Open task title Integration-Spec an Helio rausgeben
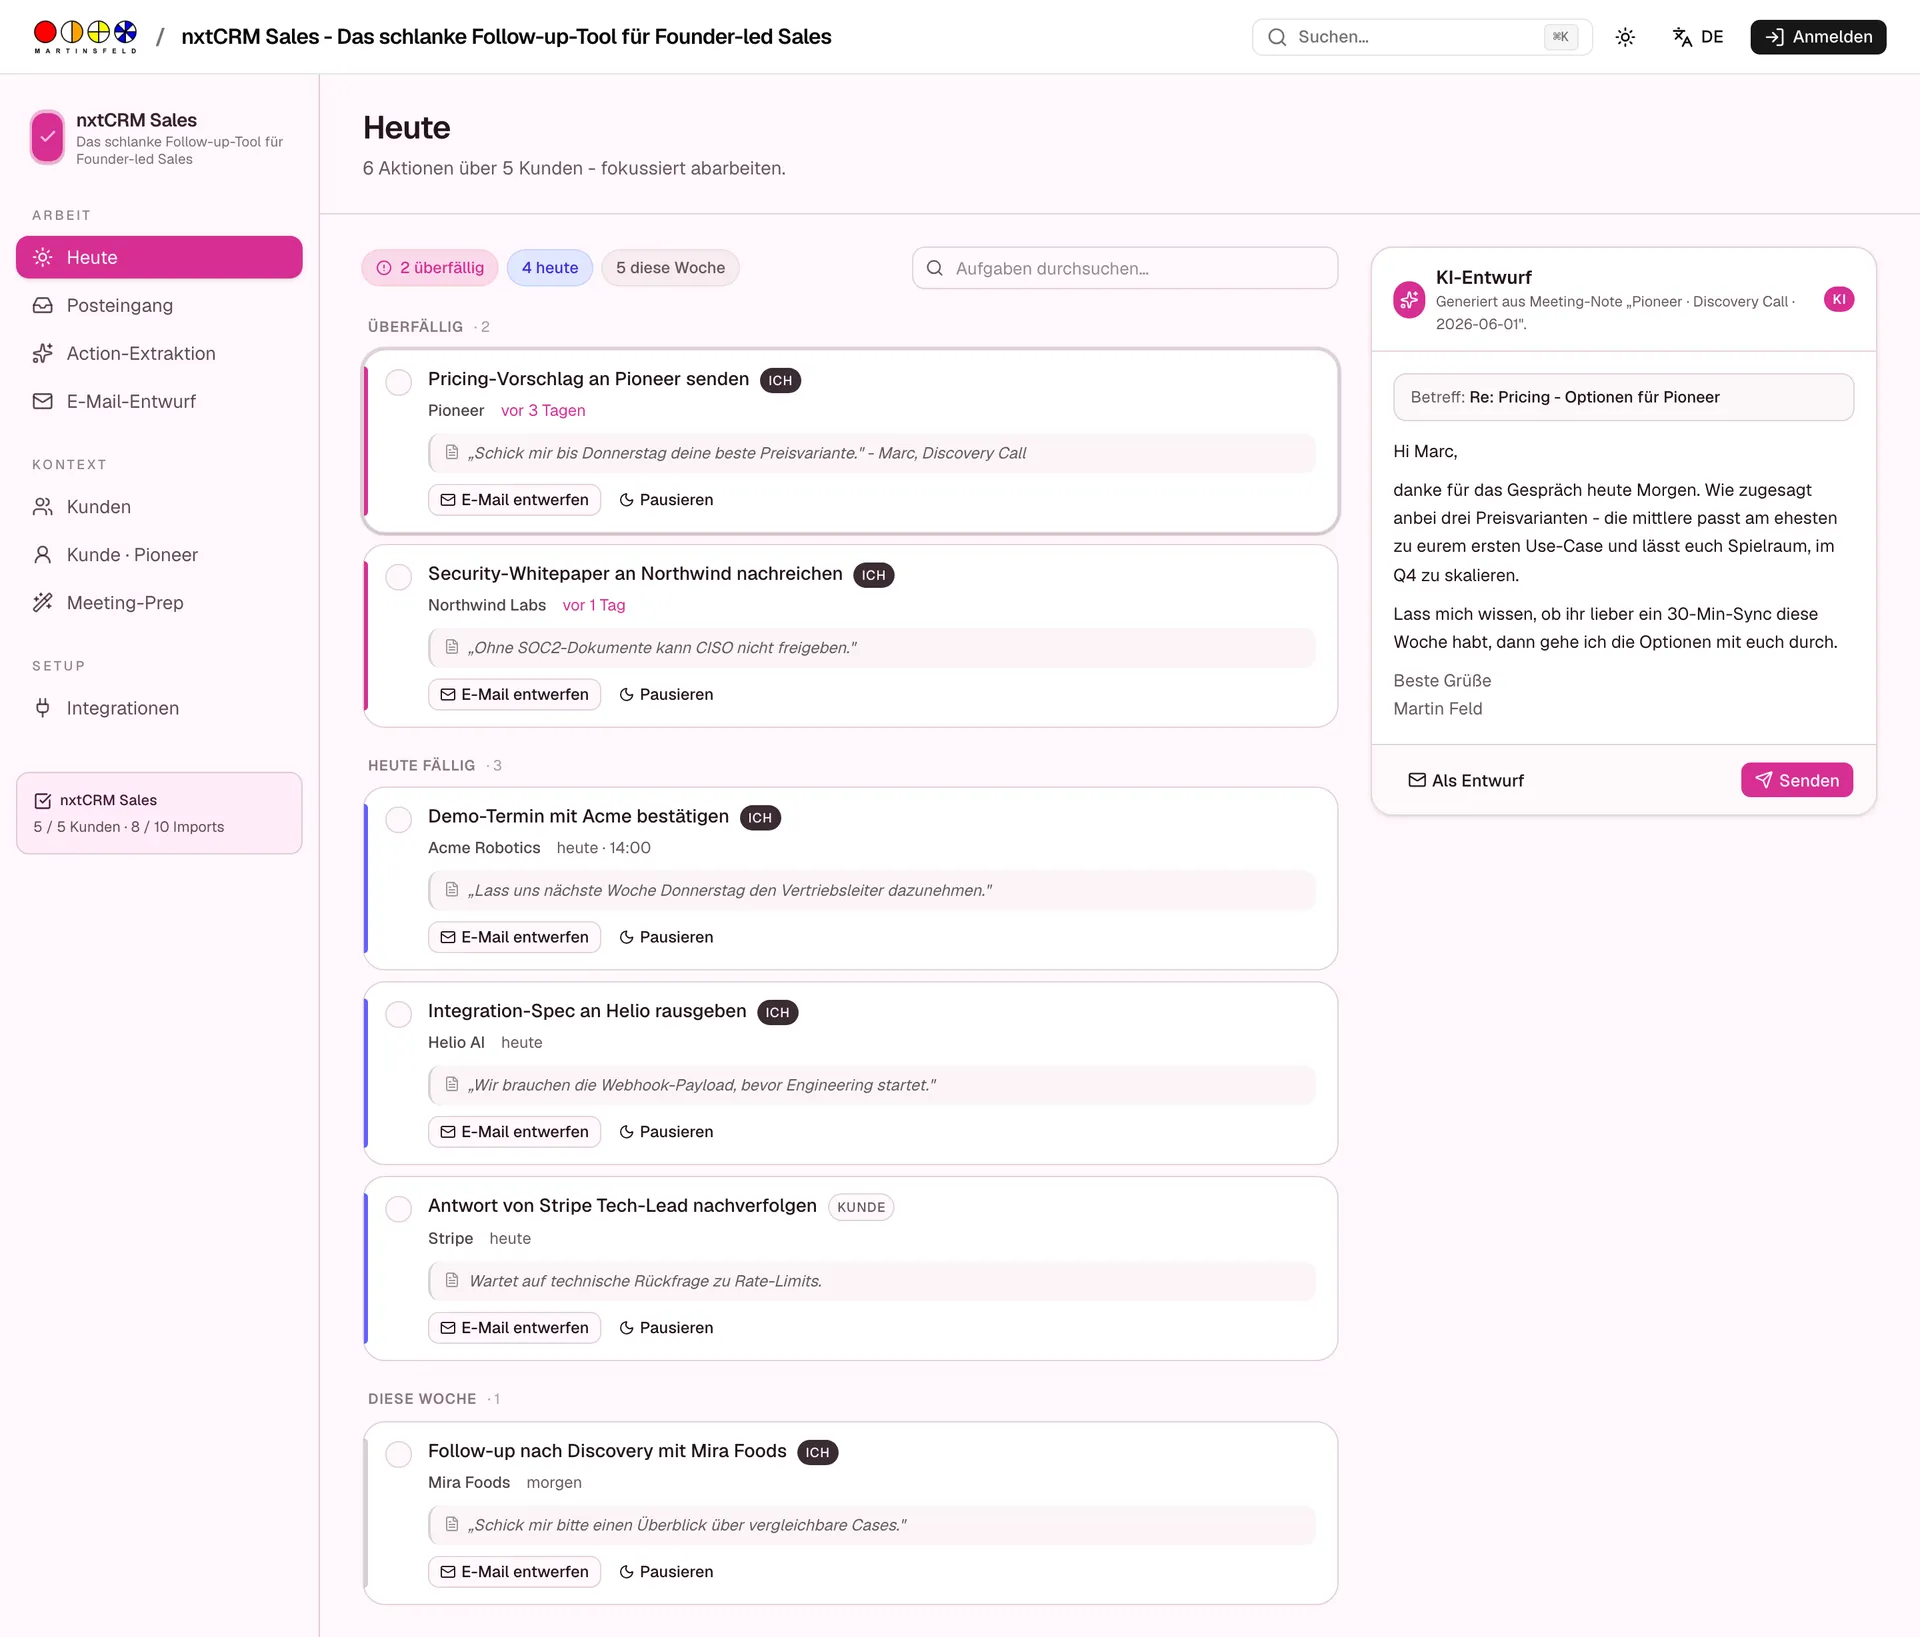Viewport: 1920px width, 1637px height. tap(587, 1011)
